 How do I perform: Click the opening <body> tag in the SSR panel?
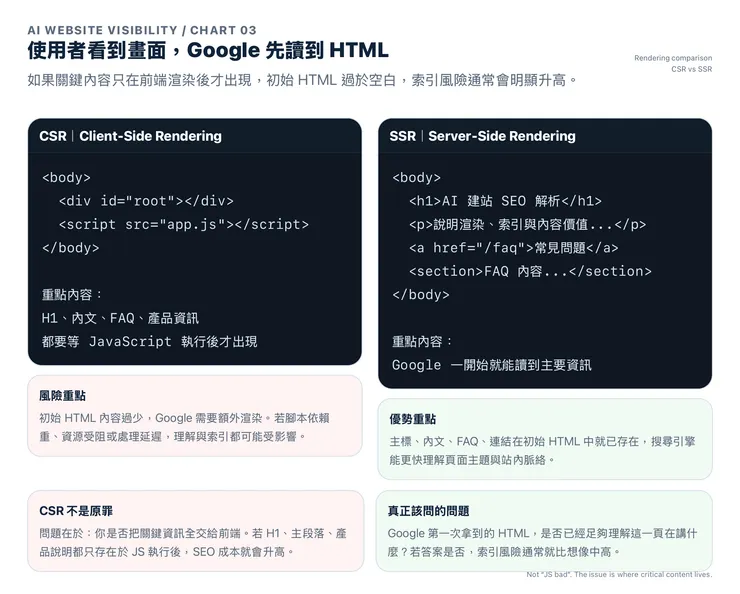(x=416, y=178)
